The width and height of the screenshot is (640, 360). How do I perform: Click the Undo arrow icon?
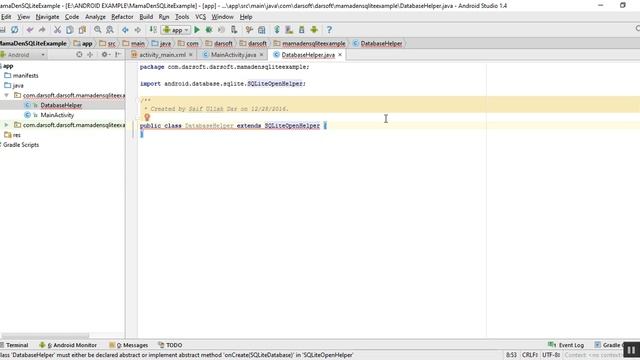tap(30, 30)
